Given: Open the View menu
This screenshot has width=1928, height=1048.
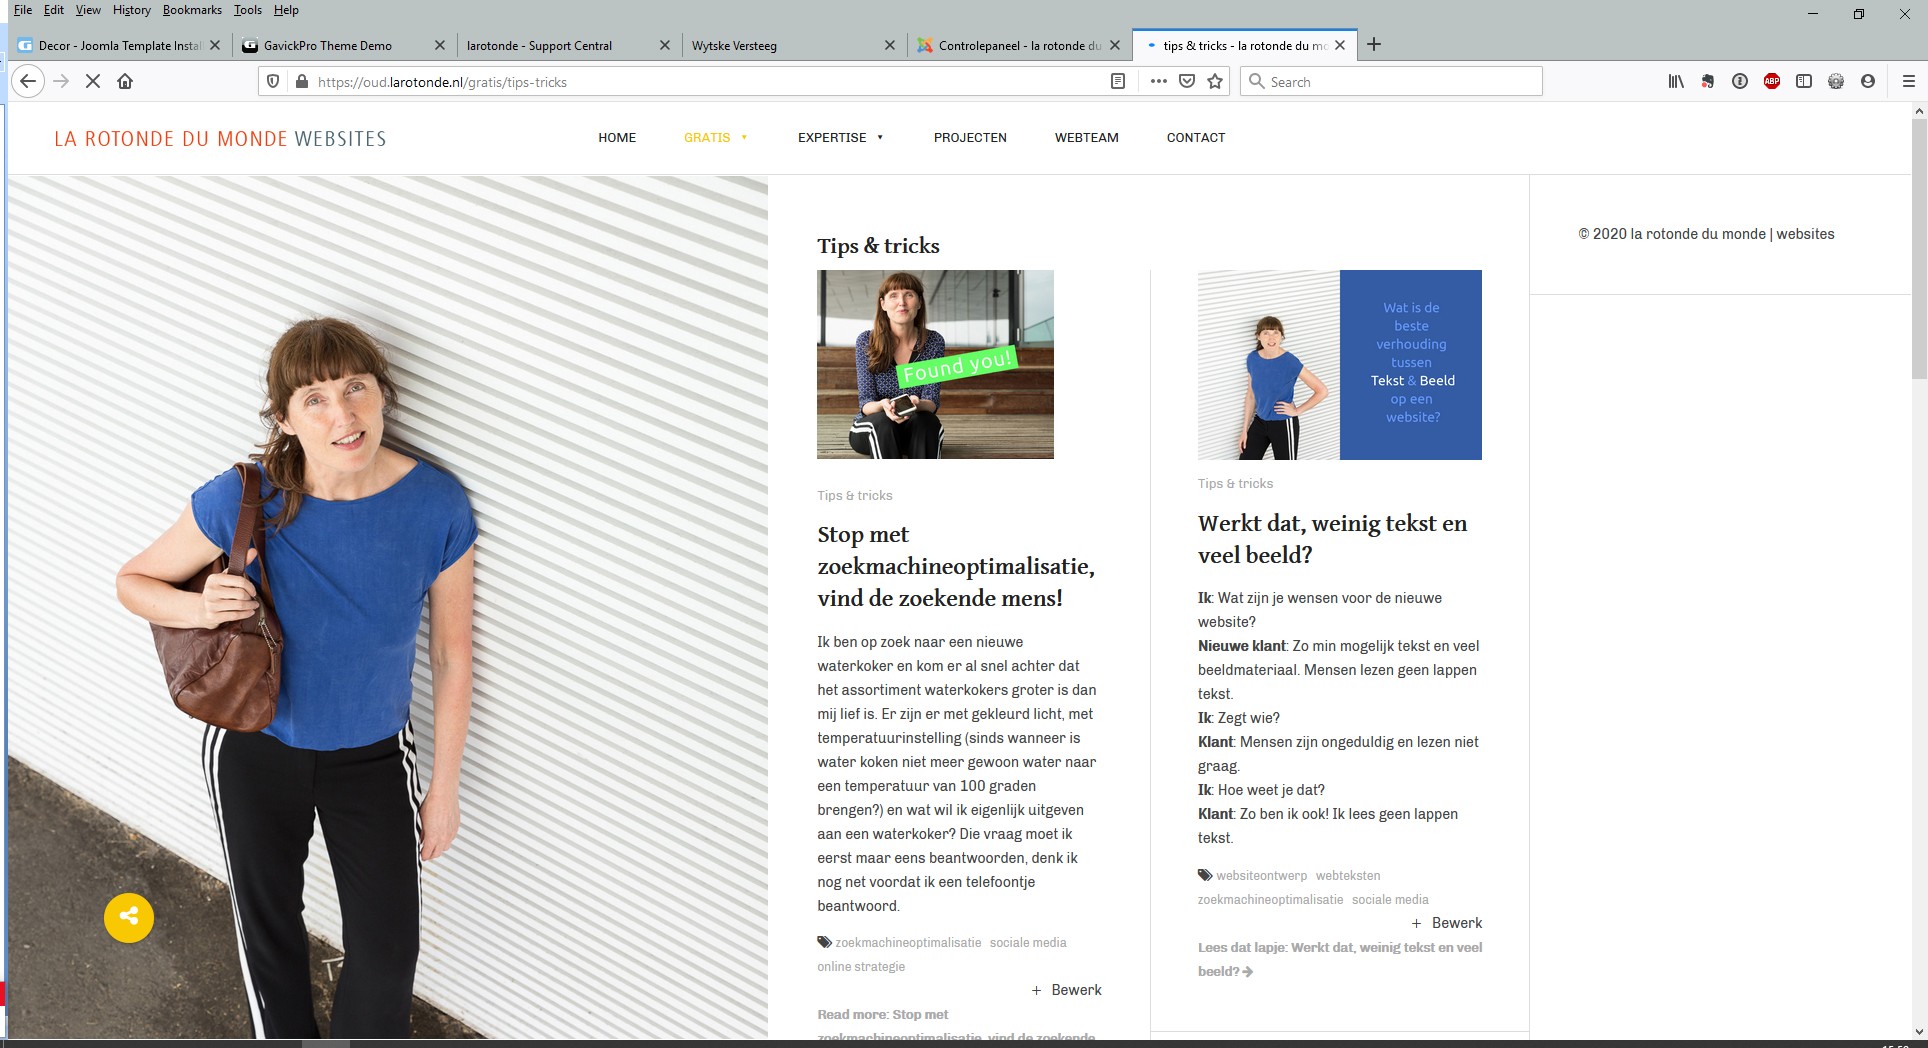Looking at the screenshot, I should (88, 10).
